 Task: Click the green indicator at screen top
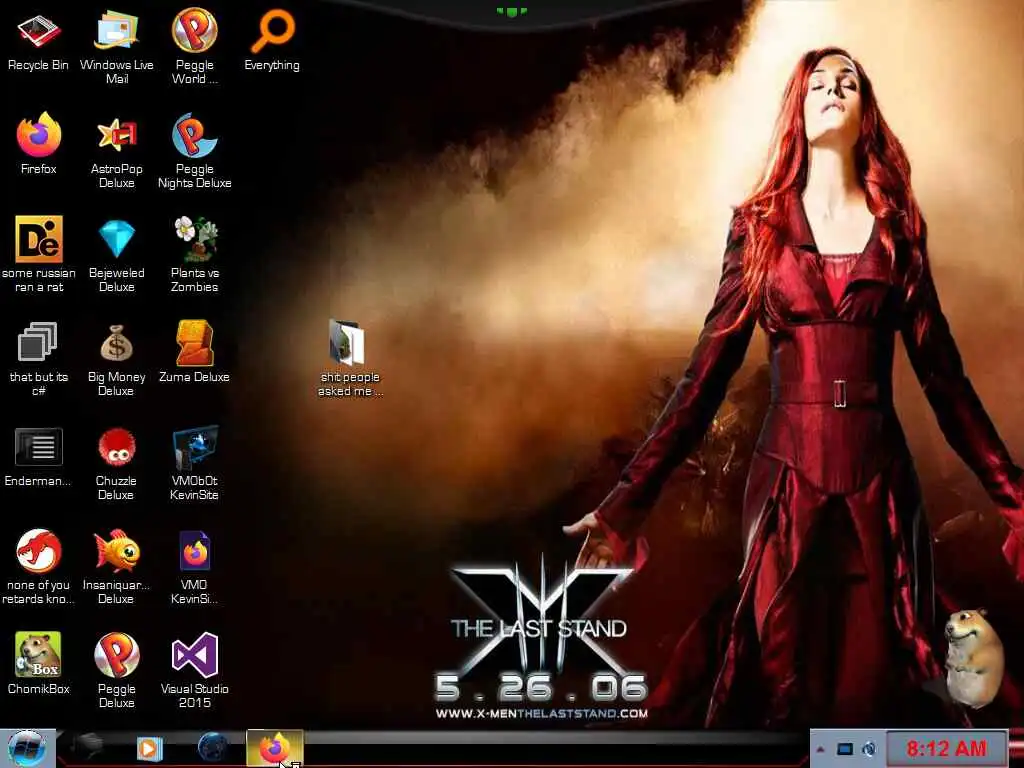coord(511,11)
